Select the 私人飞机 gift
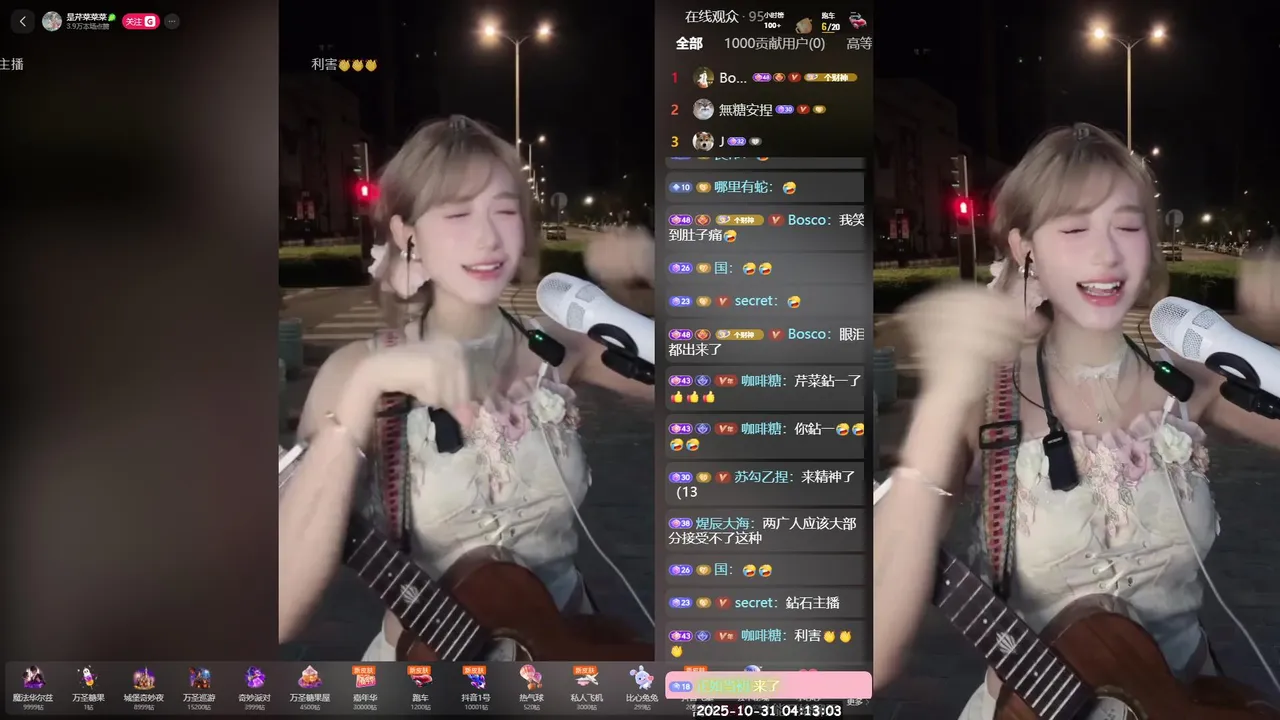 pos(587,688)
